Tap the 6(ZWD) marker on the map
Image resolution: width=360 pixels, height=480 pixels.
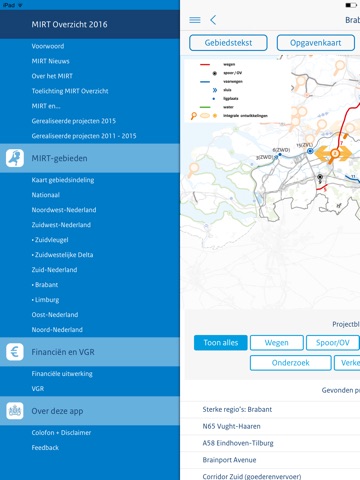pos(280,154)
